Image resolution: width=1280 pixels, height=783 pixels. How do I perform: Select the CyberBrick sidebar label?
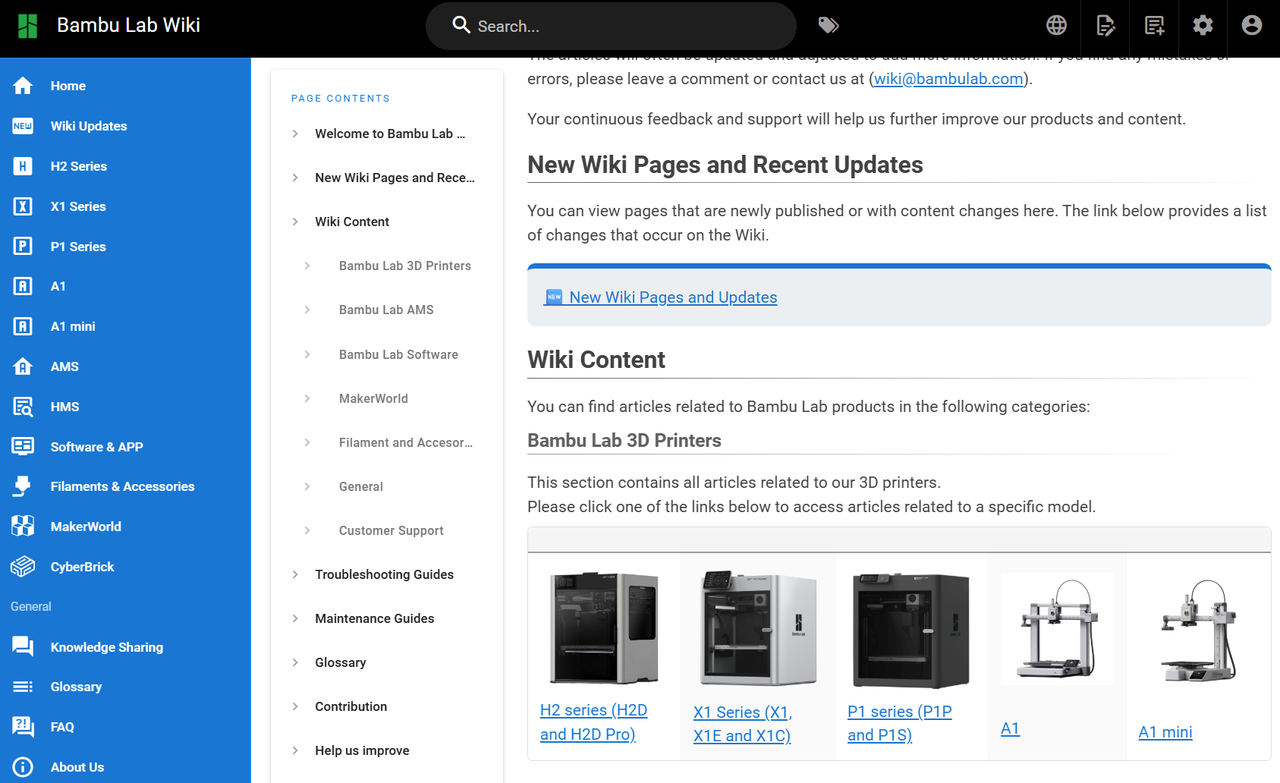82,566
